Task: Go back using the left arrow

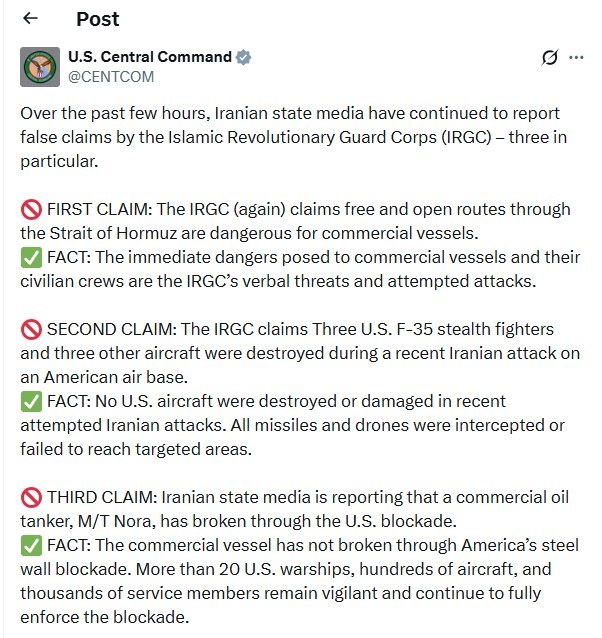Action: tap(31, 18)
